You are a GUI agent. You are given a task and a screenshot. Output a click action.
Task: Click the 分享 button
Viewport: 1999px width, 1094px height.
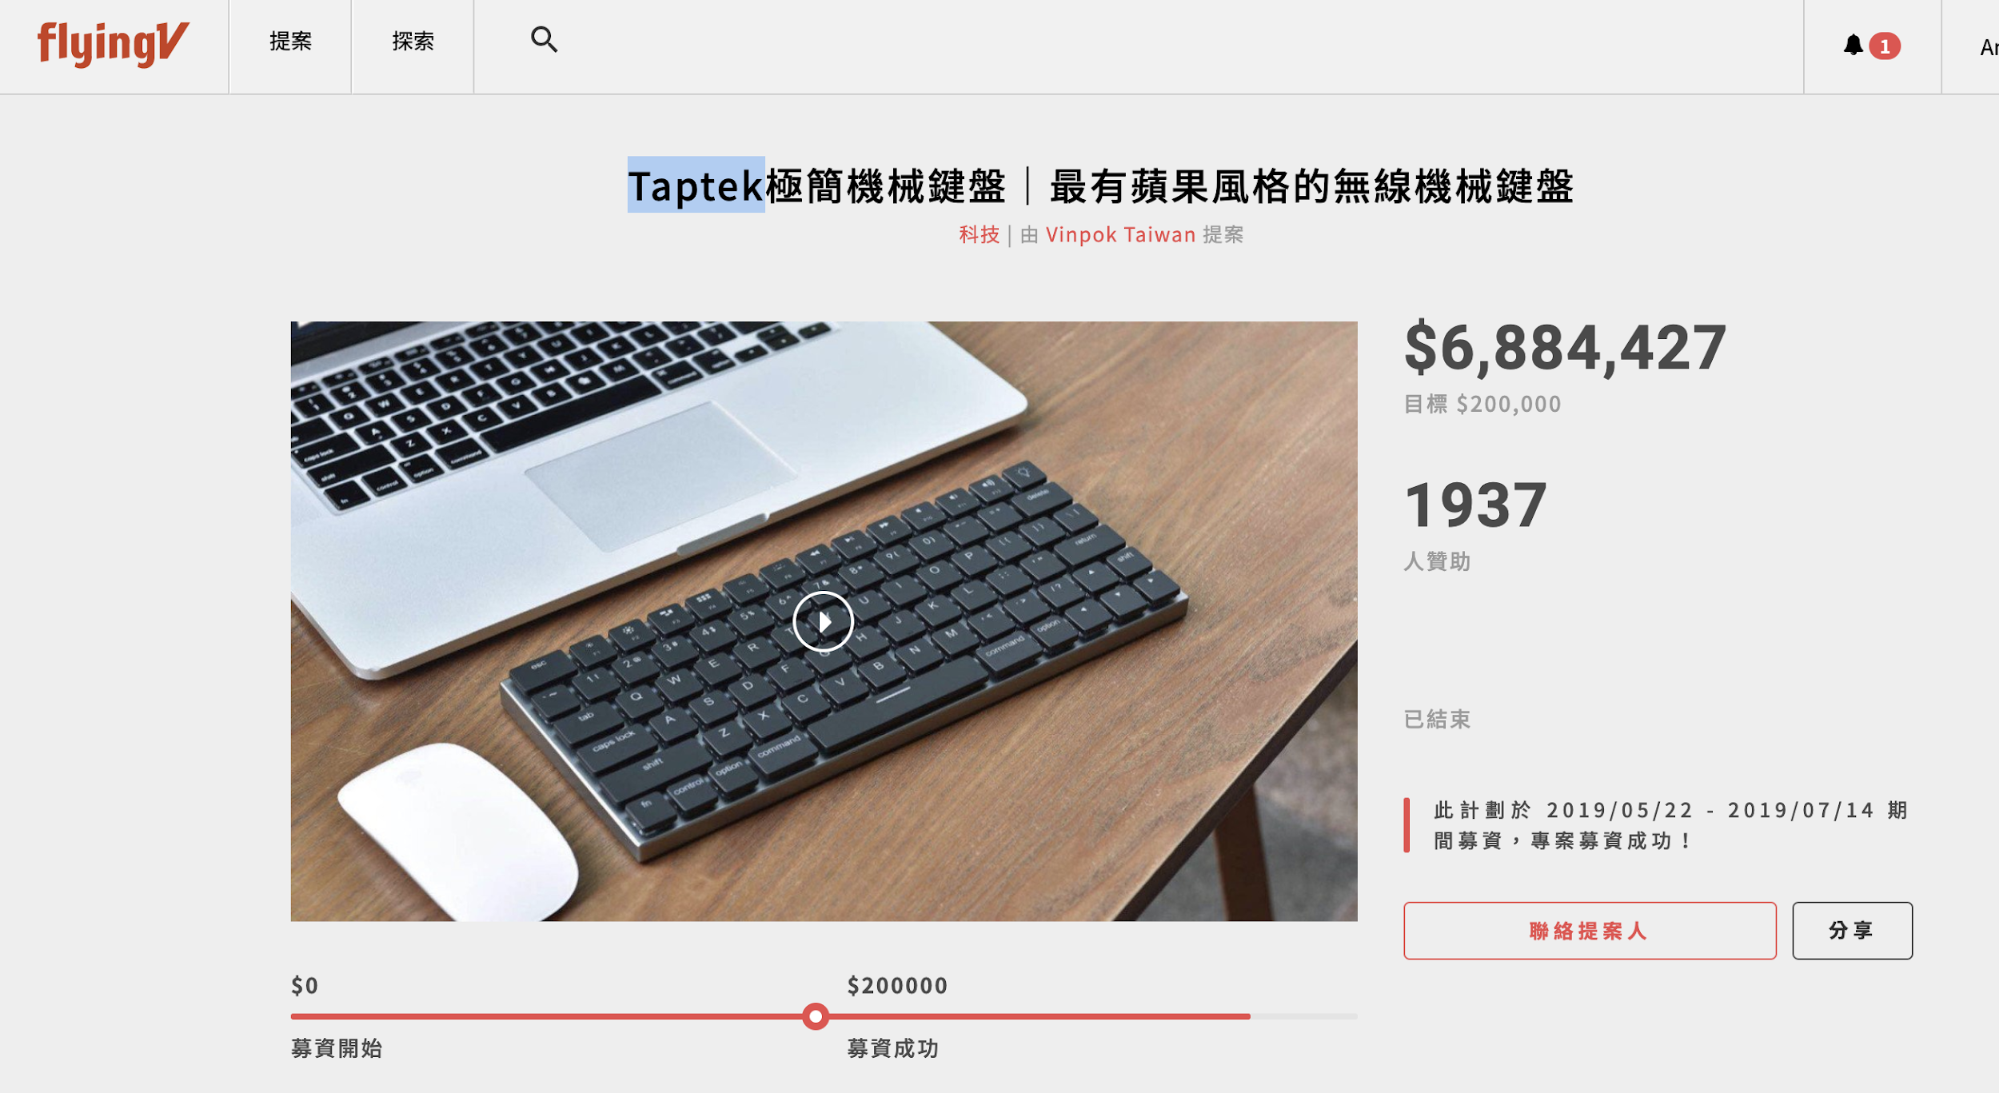[x=1852, y=930]
